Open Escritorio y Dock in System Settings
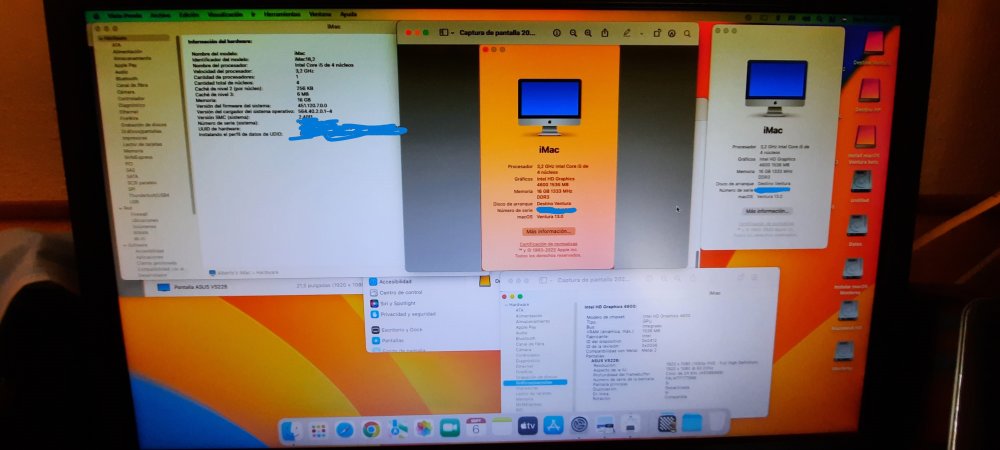The width and height of the screenshot is (1000, 450). (x=397, y=330)
